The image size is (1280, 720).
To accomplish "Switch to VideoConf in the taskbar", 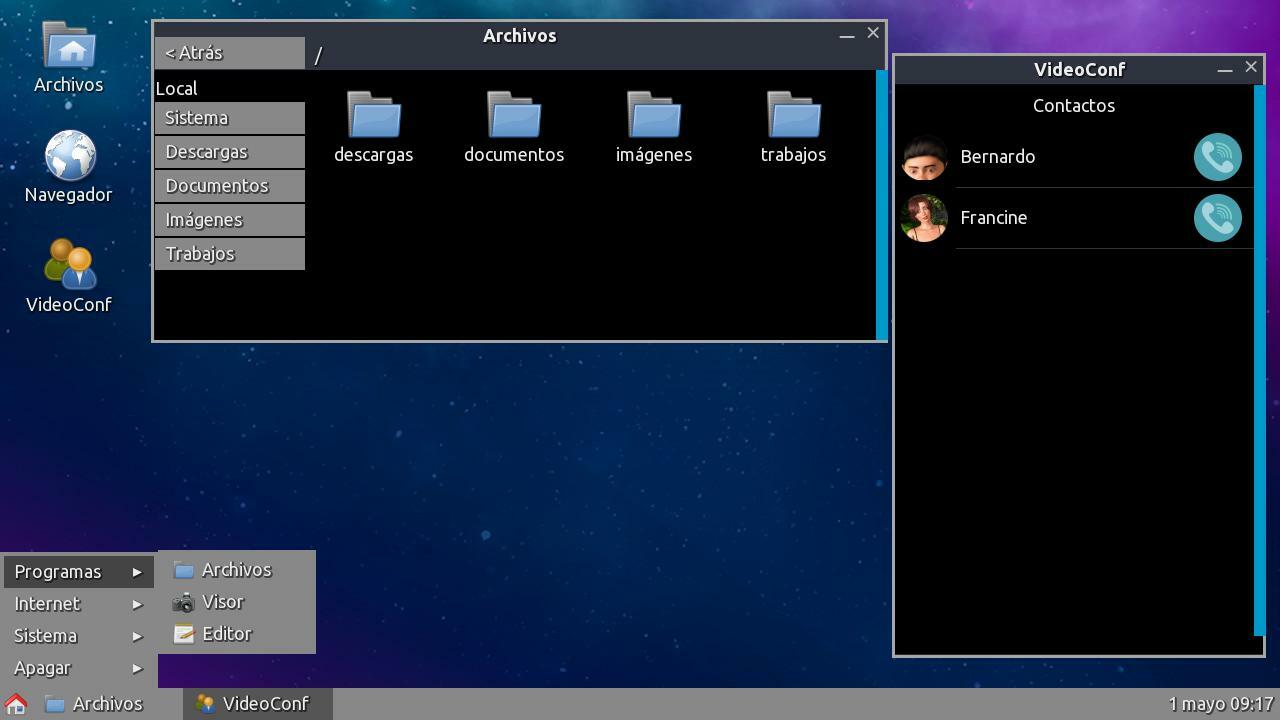I will click(x=256, y=704).
